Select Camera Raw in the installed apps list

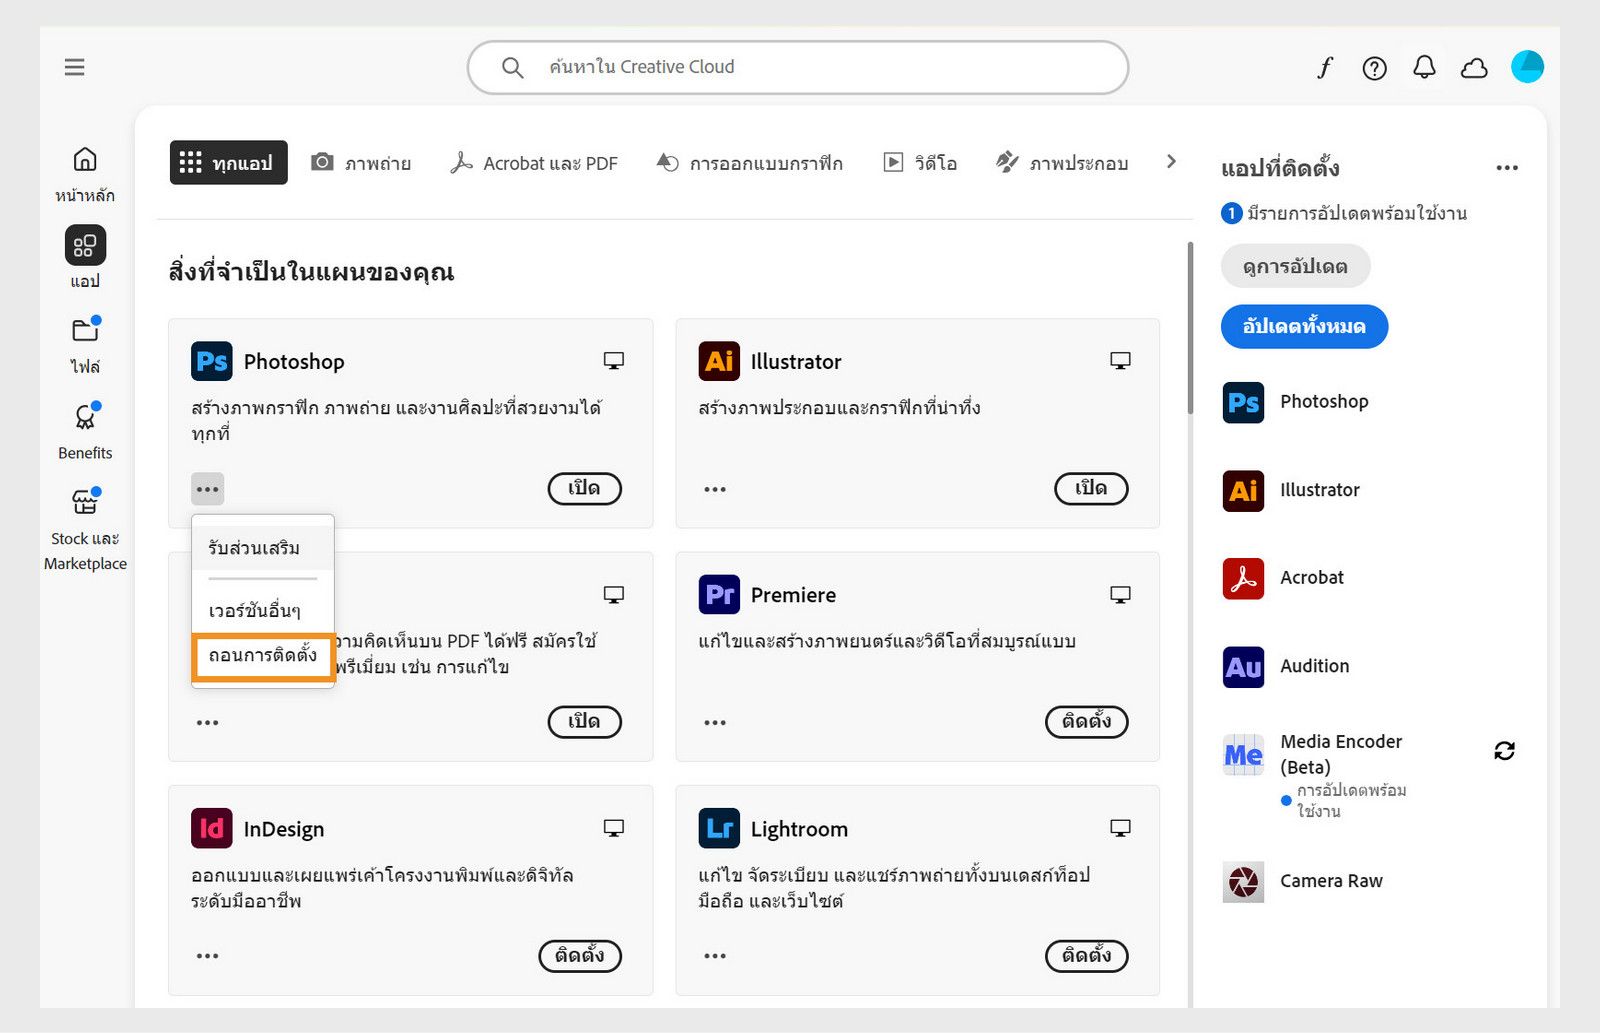click(1241, 882)
